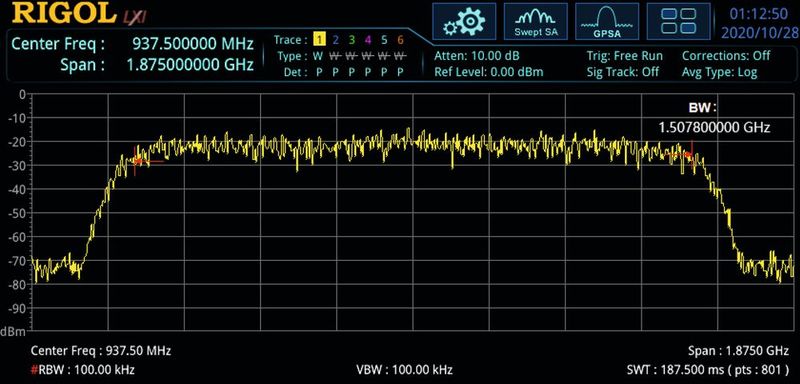Click the Trace 1 detector P indicator
Viewport: 800px width, 384px height.
click(x=319, y=72)
